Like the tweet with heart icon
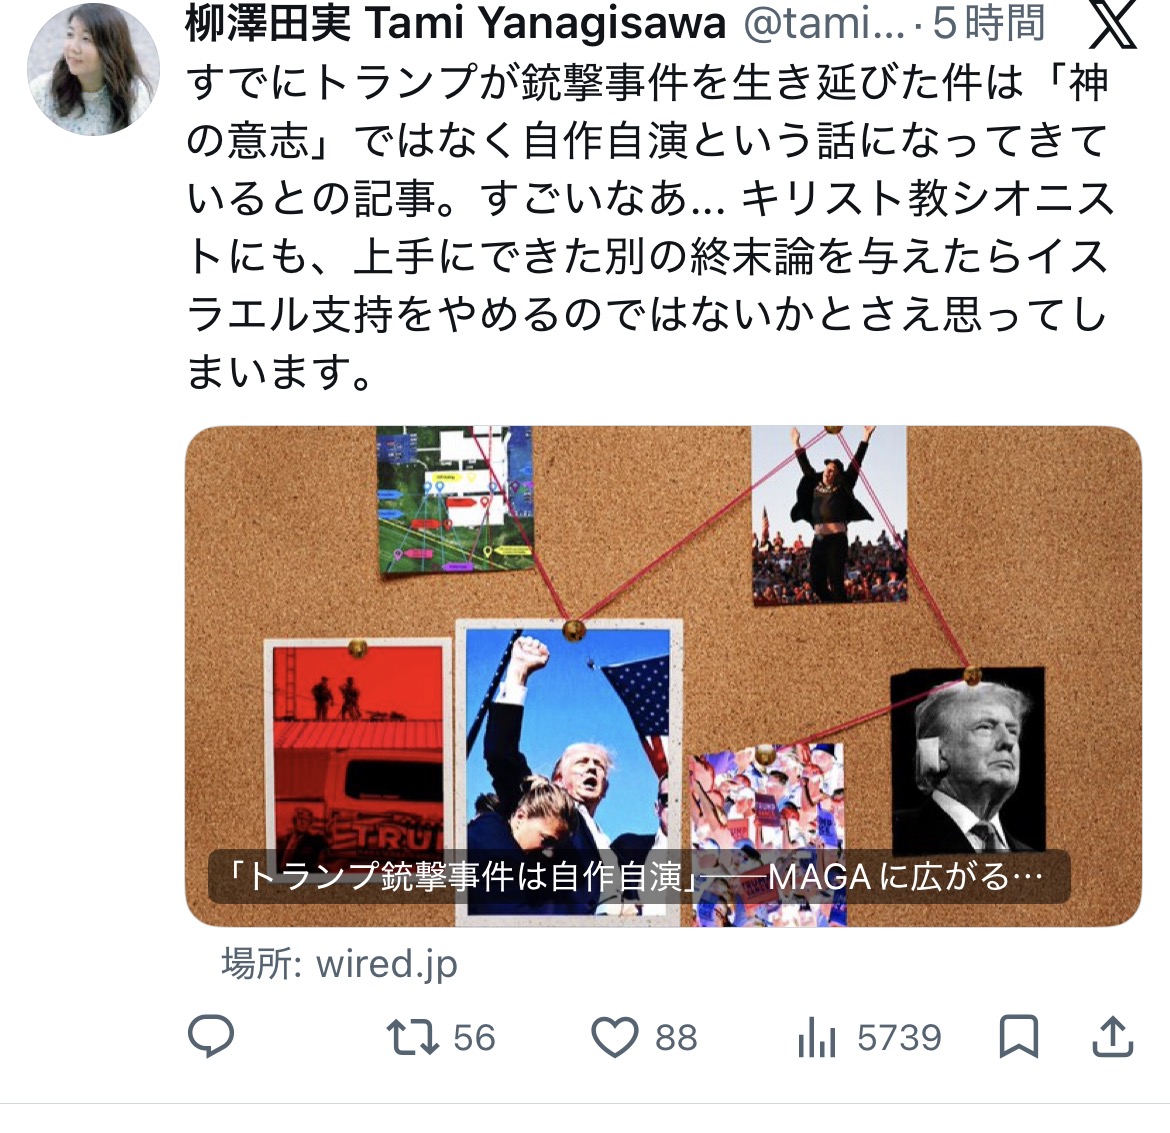The image size is (1170, 1133). click(x=614, y=1037)
